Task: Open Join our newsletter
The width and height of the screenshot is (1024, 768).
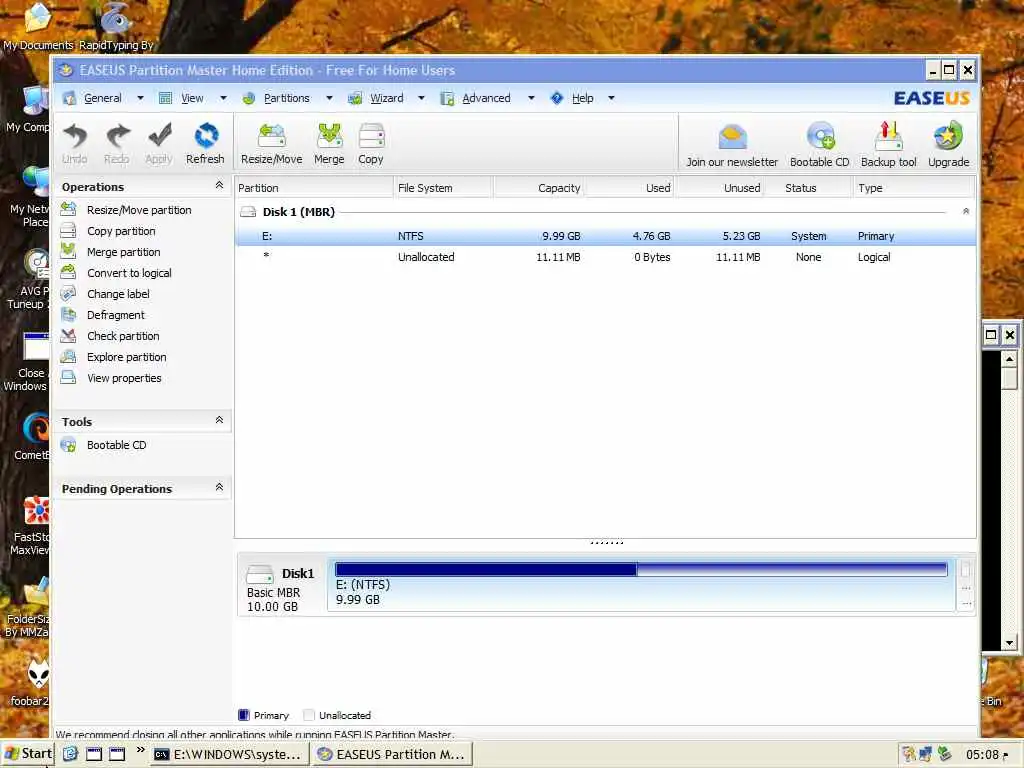Action: tap(732, 145)
